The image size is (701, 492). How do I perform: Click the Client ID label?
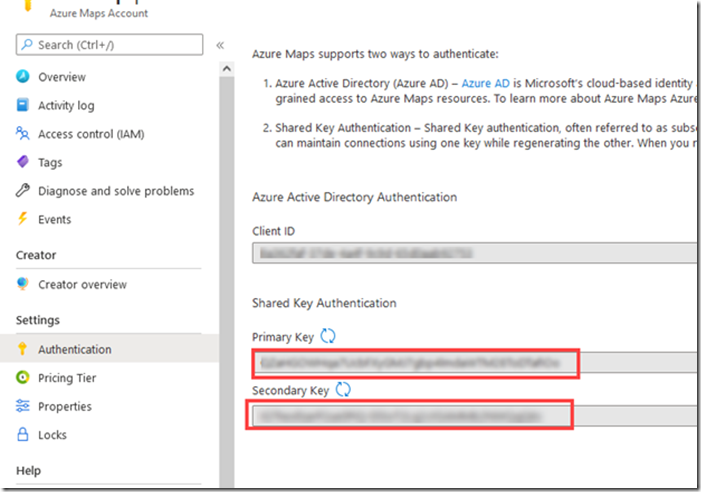[x=274, y=231]
